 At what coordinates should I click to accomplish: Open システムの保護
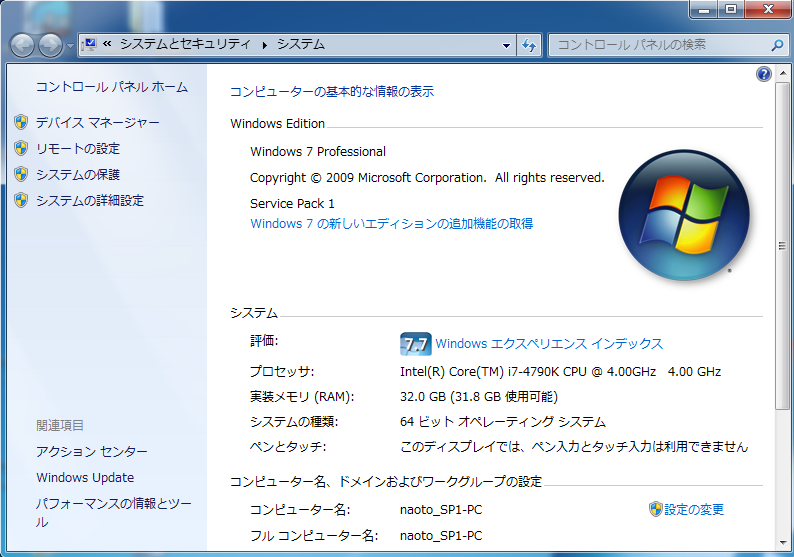[78, 175]
